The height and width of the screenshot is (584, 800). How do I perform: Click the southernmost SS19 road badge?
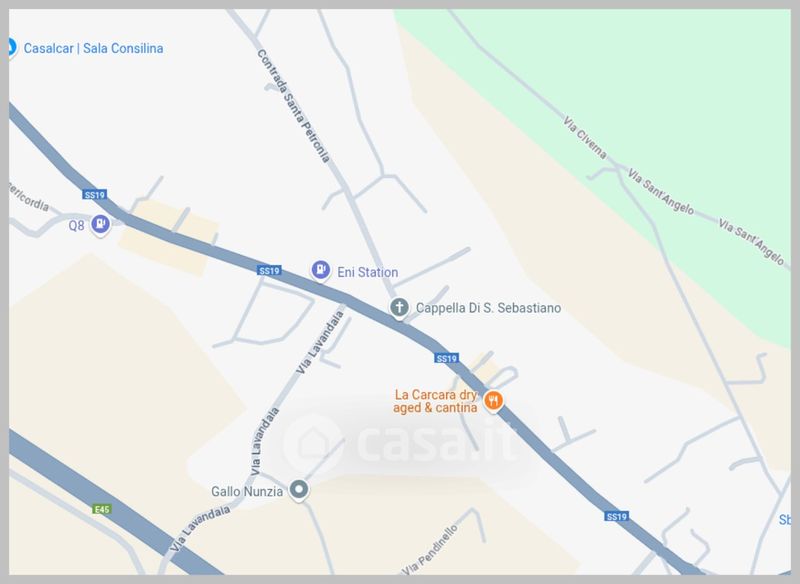click(616, 516)
